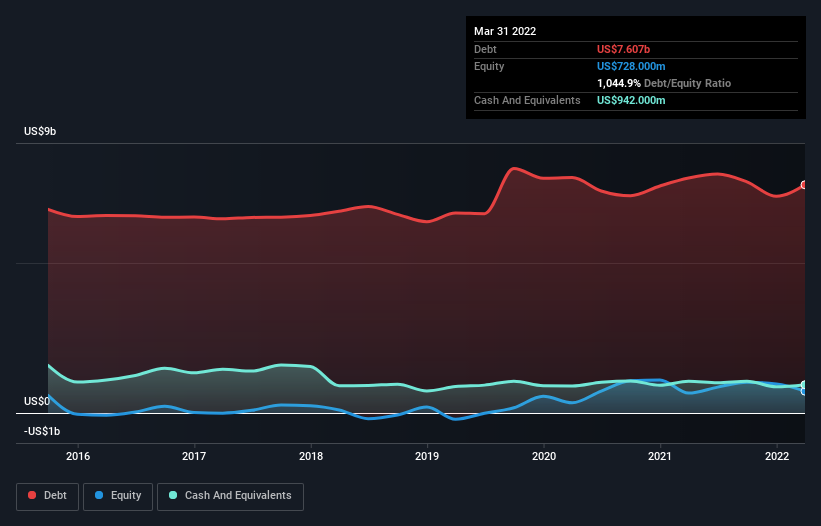Click the US$9b y-axis label
821x526 pixels.
pyautogui.click(x=40, y=131)
